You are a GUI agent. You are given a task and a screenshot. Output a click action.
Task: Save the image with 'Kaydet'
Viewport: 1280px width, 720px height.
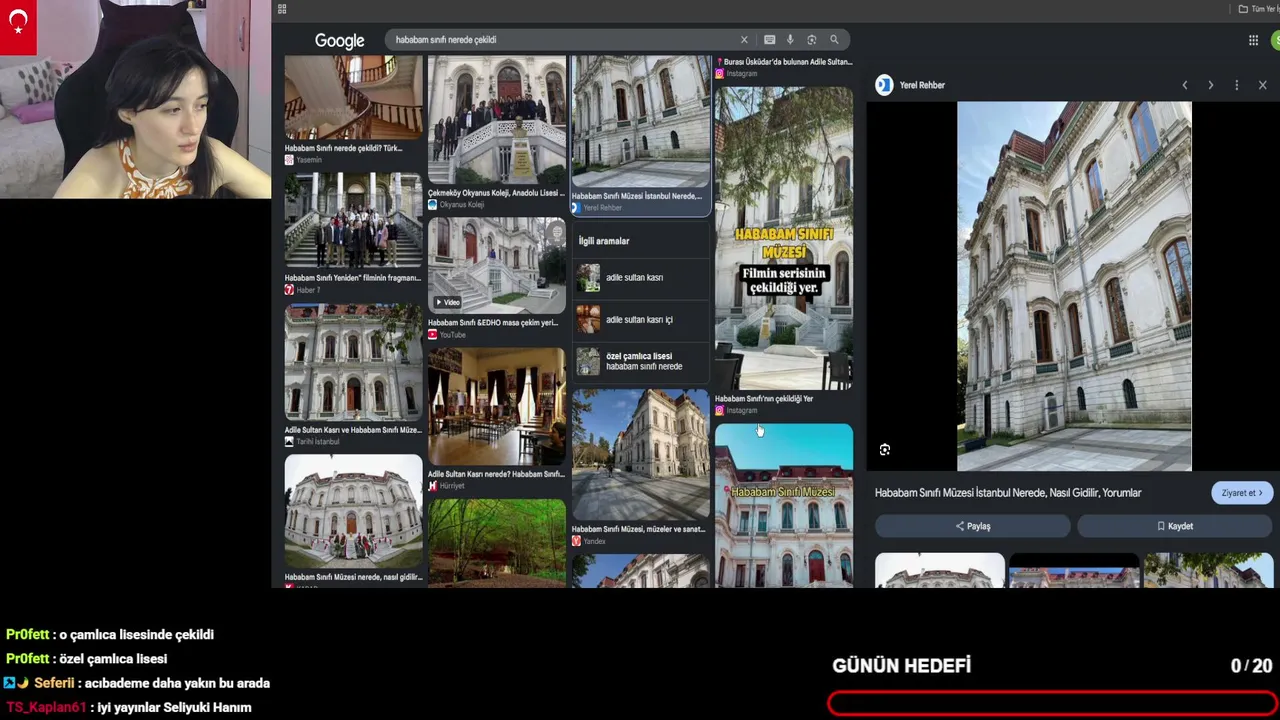1175,526
